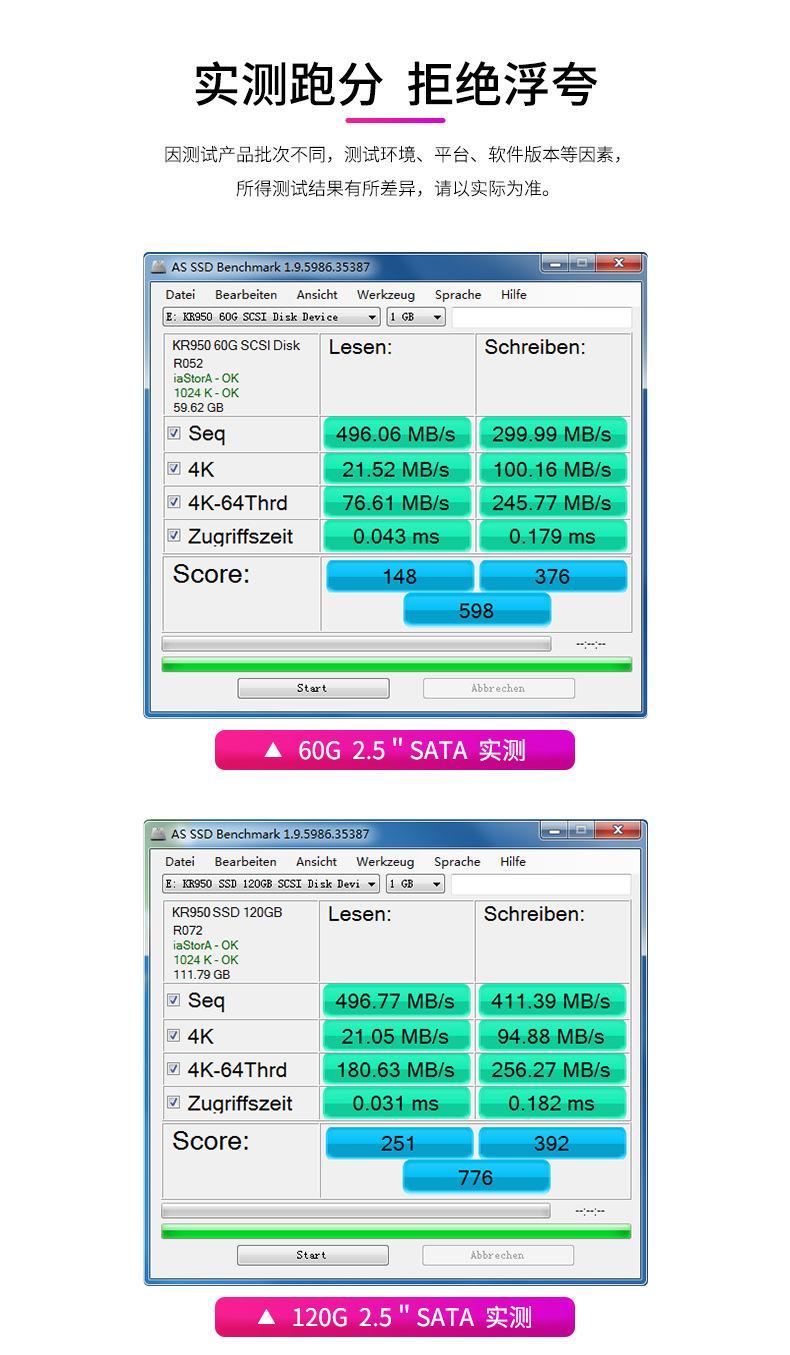Open drive dropdown showing KR950 60G SCSI Disk Device
This screenshot has width=790, height=1355.
(271, 317)
